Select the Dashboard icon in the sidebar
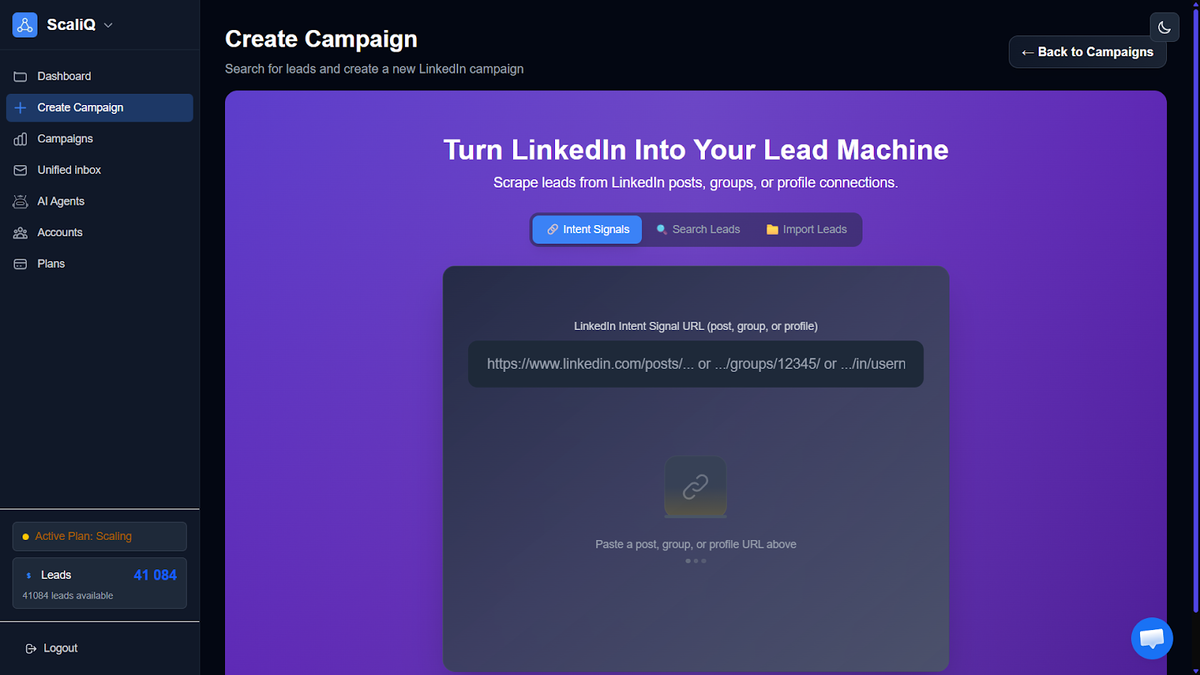Viewport: 1200px width, 675px height. [22, 75]
